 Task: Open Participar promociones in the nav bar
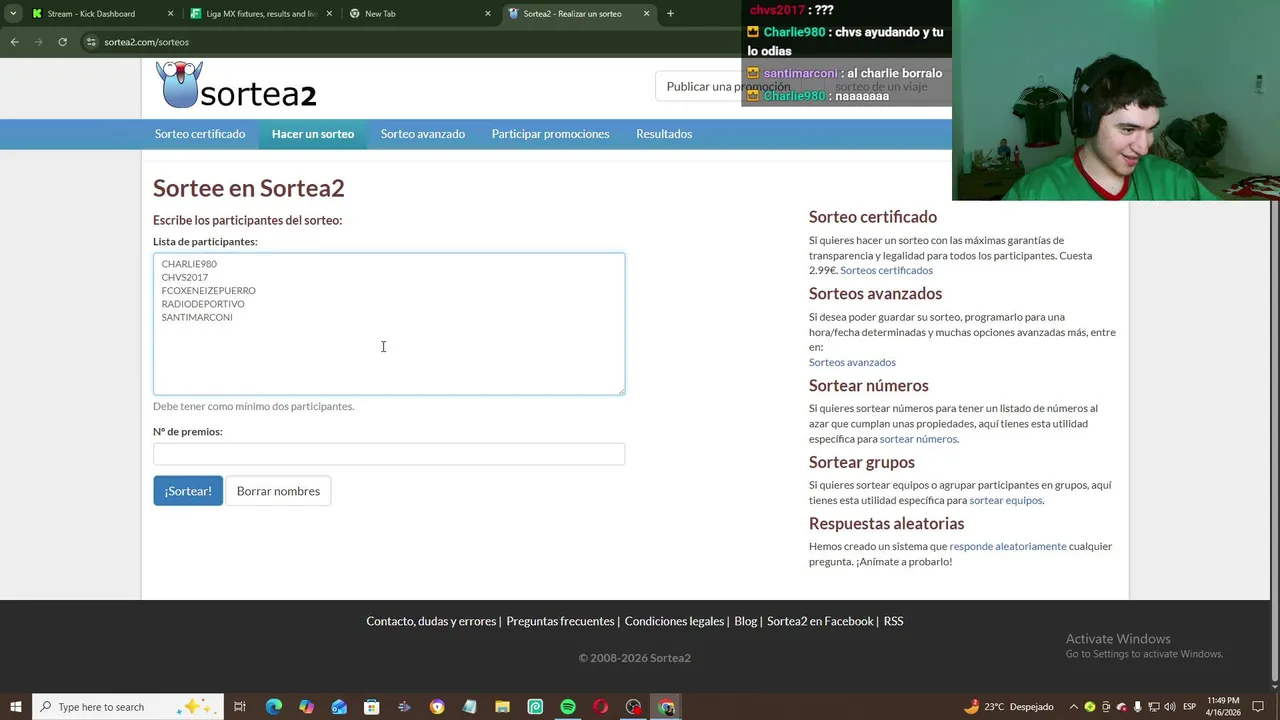tap(550, 134)
